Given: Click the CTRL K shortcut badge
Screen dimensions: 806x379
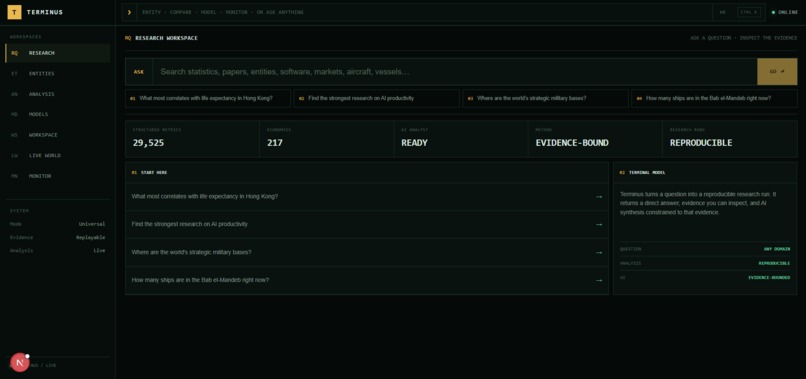Looking at the screenshot, I should click(x=748, y=12).
